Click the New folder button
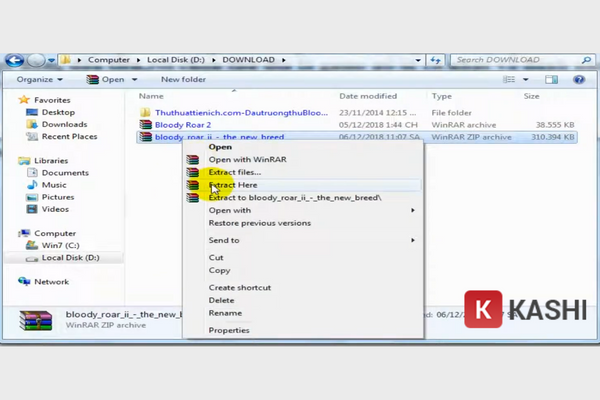The width and height of the screenshot is (600, 400). [x=183, y=79]
